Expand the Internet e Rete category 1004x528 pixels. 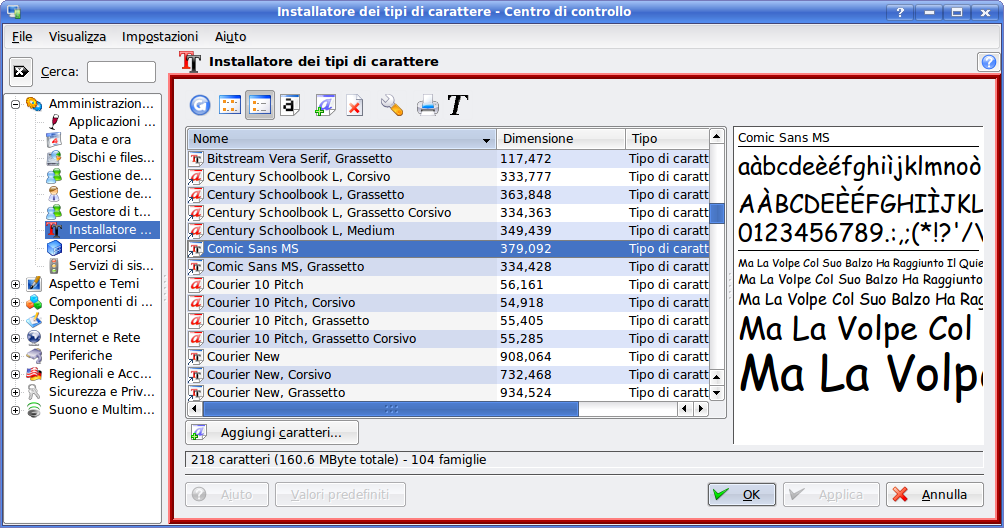click(x=16, y=338)
